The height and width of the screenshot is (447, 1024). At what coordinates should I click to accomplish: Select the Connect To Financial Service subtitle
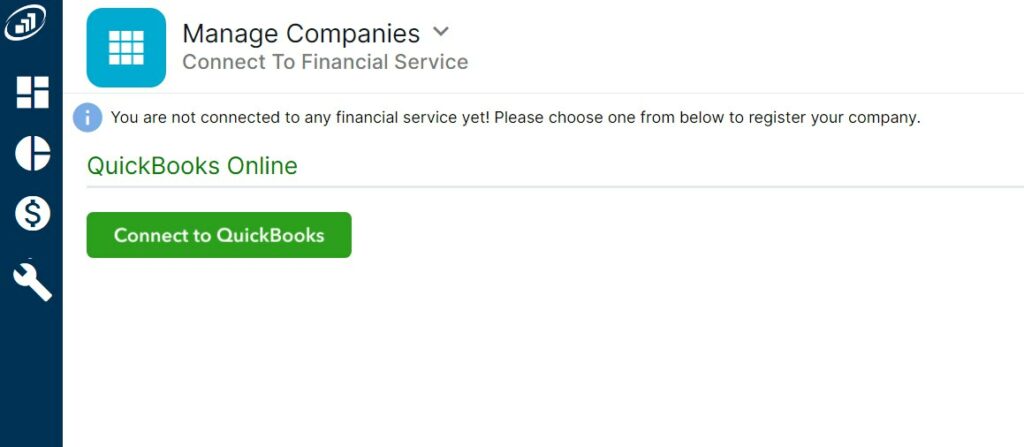coord(325,62)
